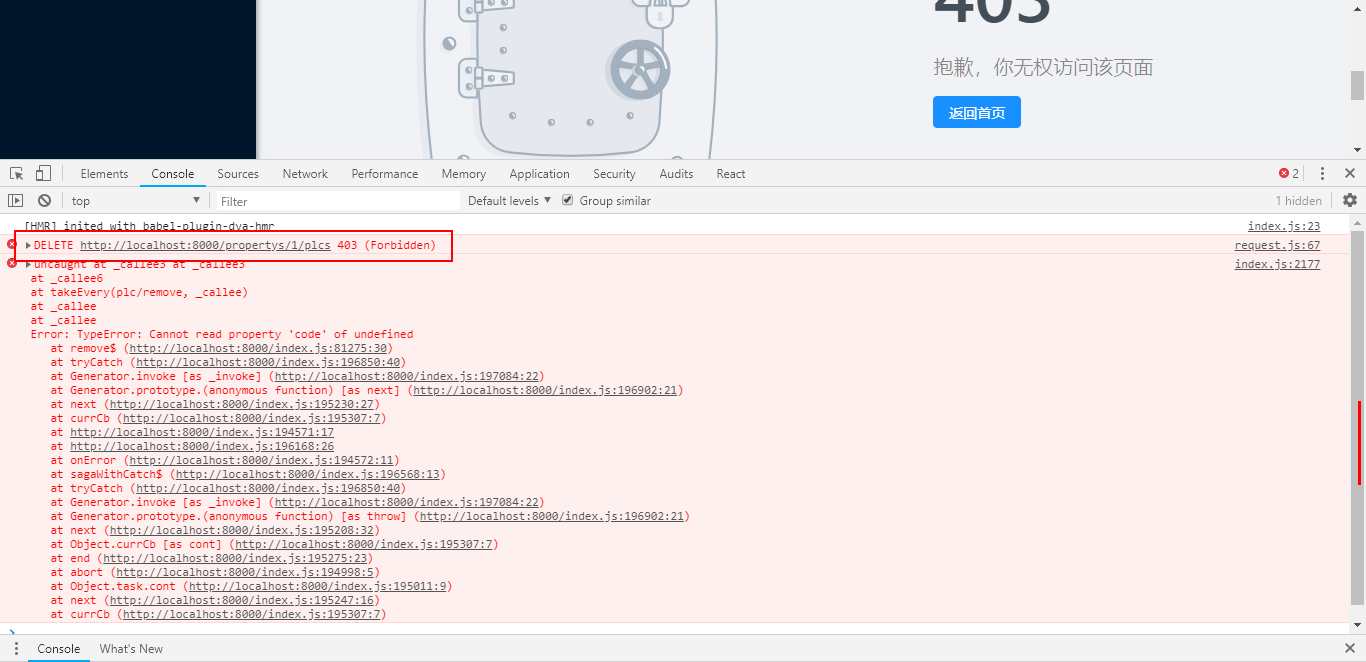Image resolution: width=1366 pixels, height=662 pixels.
Task: Open the localhost:8000/propertys/1/plcs URL link
Action: coord(205,245)
